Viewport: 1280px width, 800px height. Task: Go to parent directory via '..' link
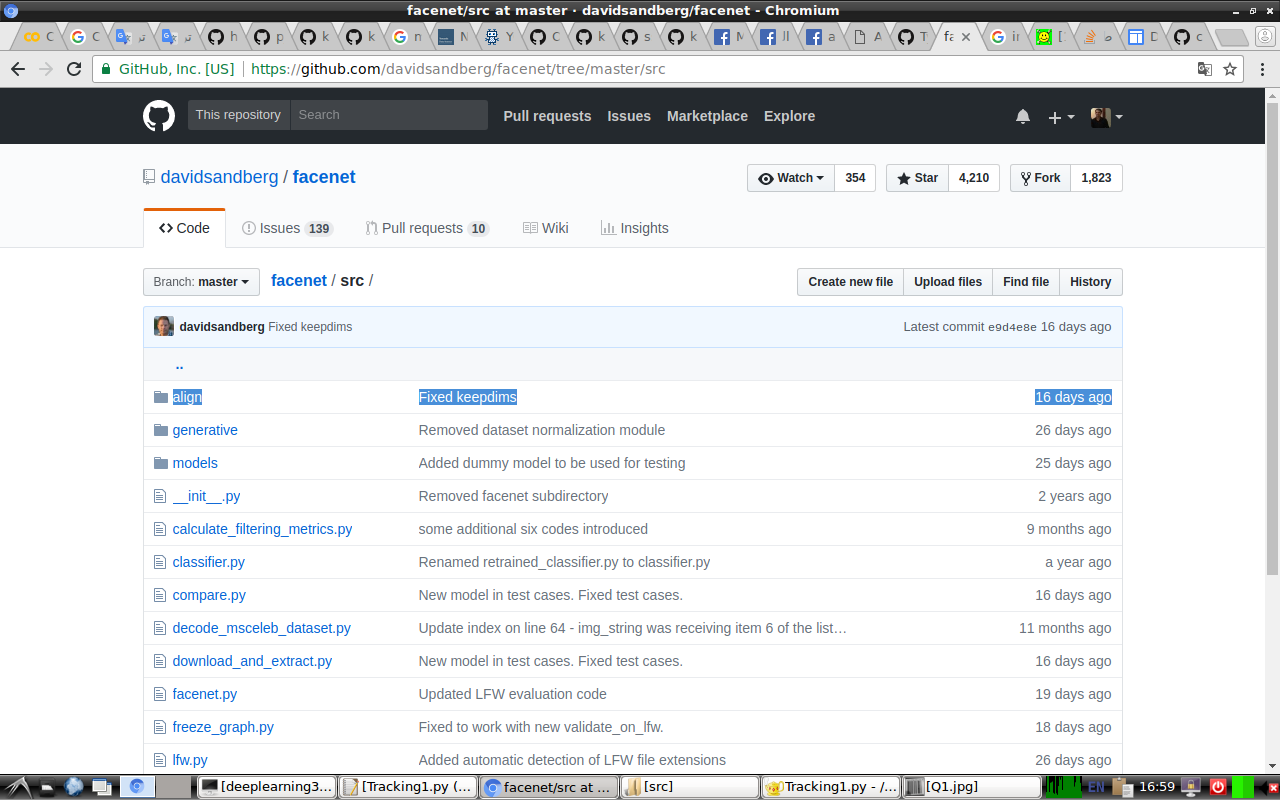point(179,365)
